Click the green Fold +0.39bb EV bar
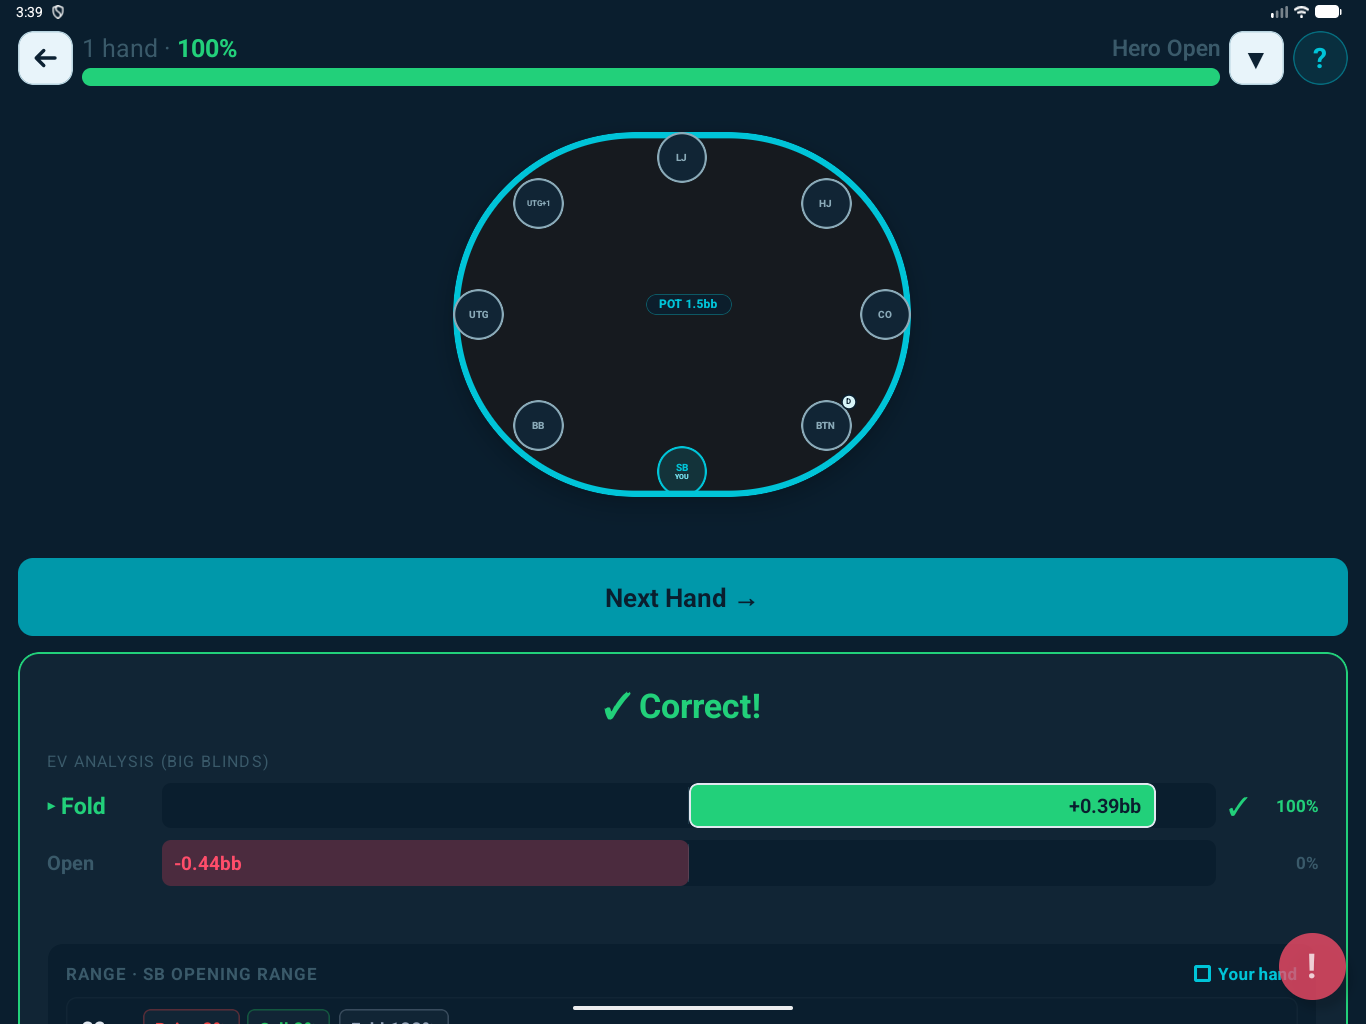The width and height of the screenshot is (1366, 1024). click(x=922, y=806)
